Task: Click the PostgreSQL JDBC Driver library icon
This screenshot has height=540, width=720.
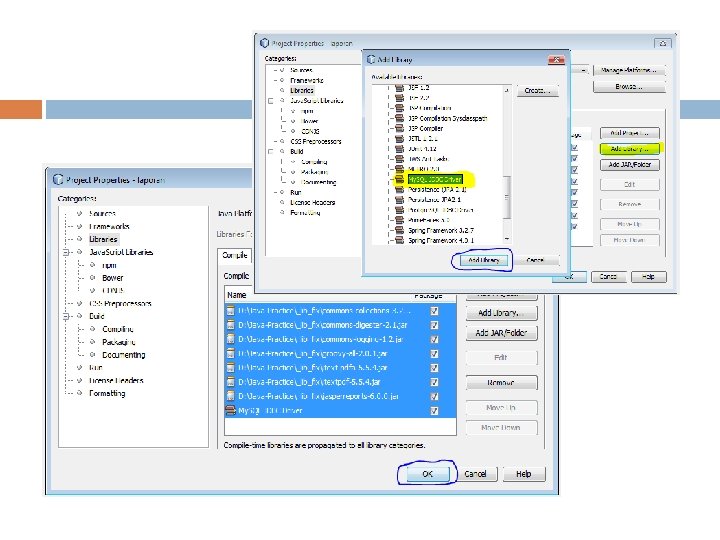Action: (399, 209)
